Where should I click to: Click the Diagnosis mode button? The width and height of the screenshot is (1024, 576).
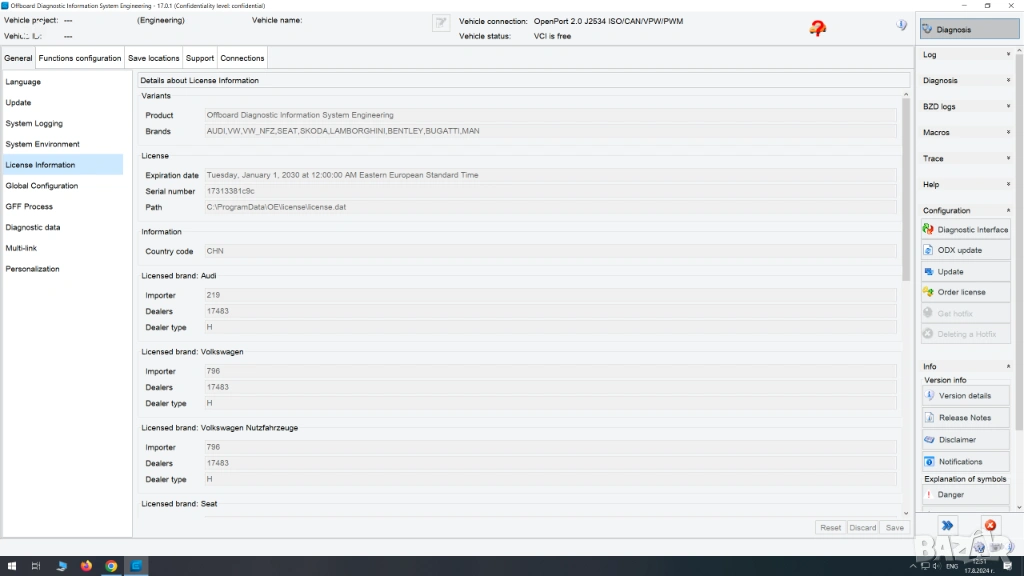pos(955,29)
